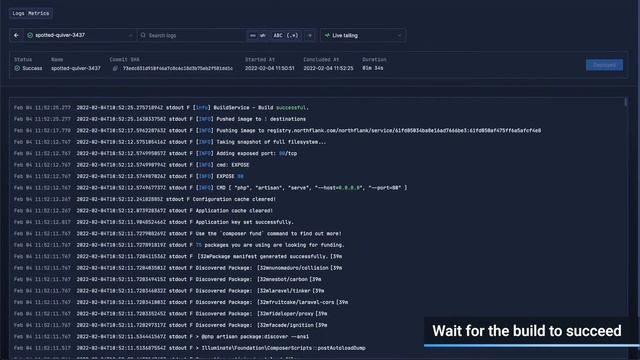Toggle the second search filter option before ABC
Screen dimensions: 640x360
(263, 36)
